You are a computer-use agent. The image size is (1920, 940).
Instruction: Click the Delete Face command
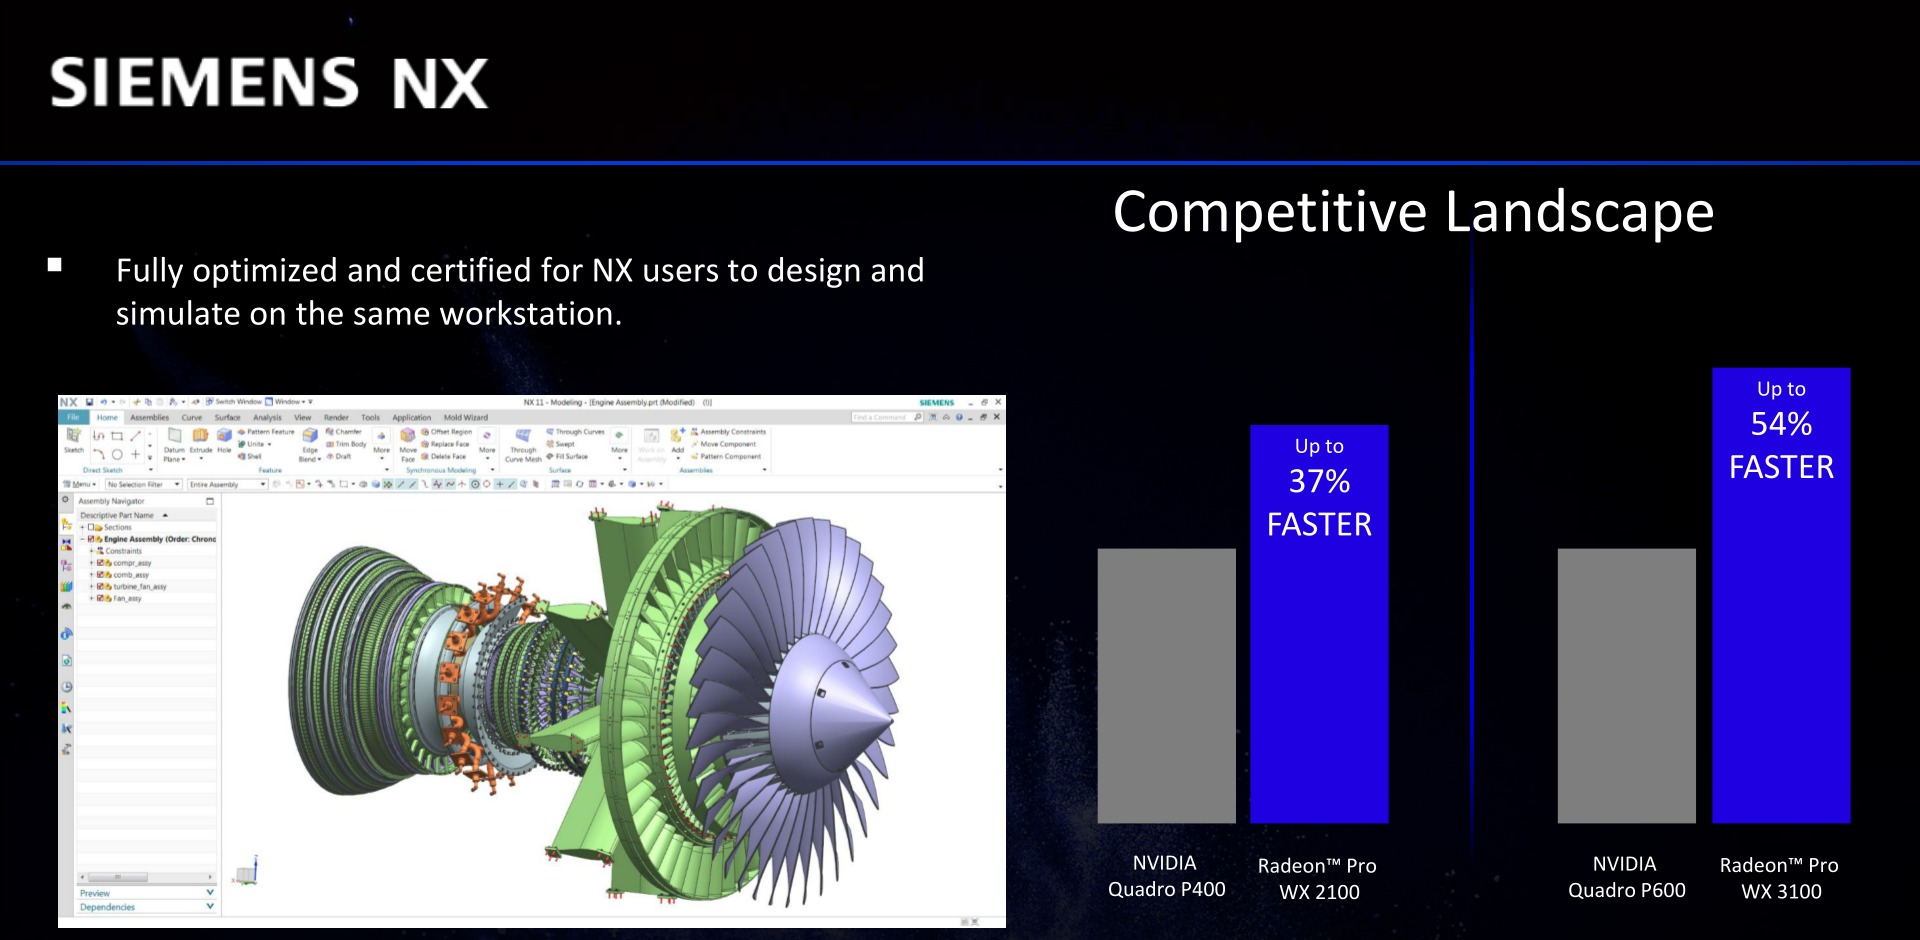click(x=443, y=456)
